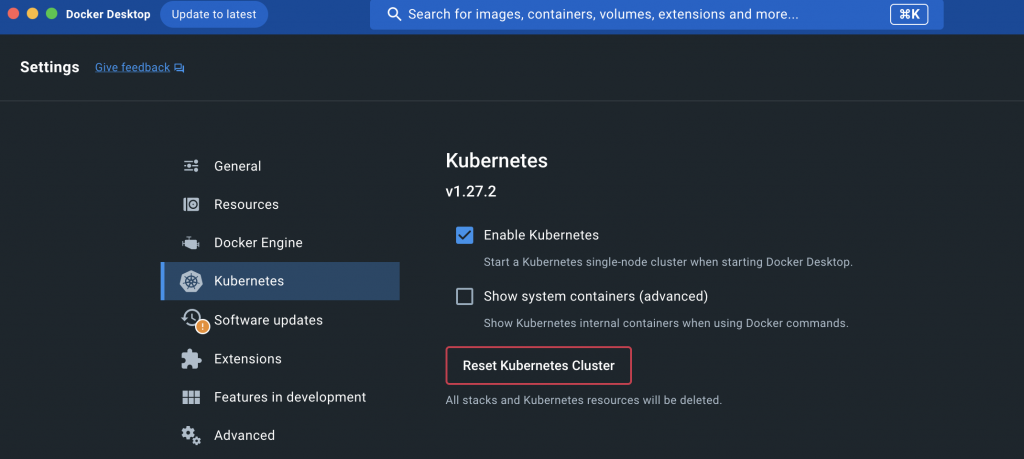Select Features in development tab

[x=290, y=397]
